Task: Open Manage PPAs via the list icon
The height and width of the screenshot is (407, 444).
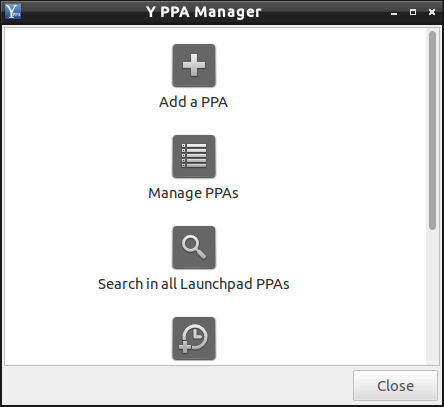Action: [x=194, y=156]
